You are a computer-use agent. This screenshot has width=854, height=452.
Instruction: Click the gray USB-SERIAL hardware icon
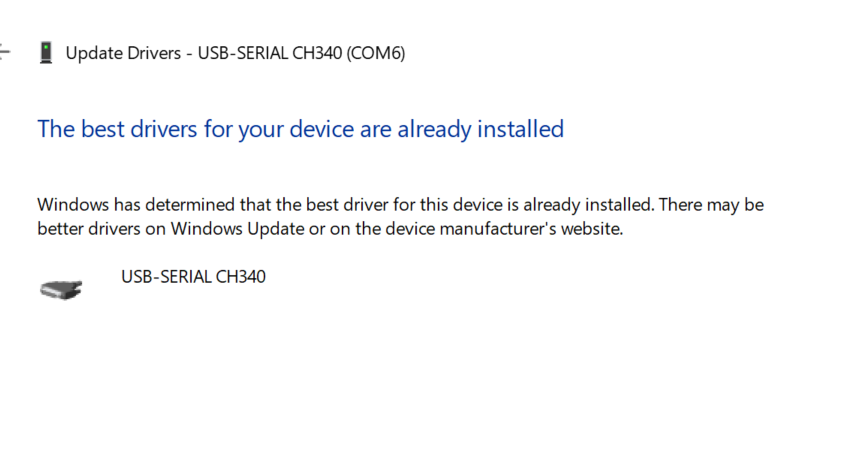61,289
